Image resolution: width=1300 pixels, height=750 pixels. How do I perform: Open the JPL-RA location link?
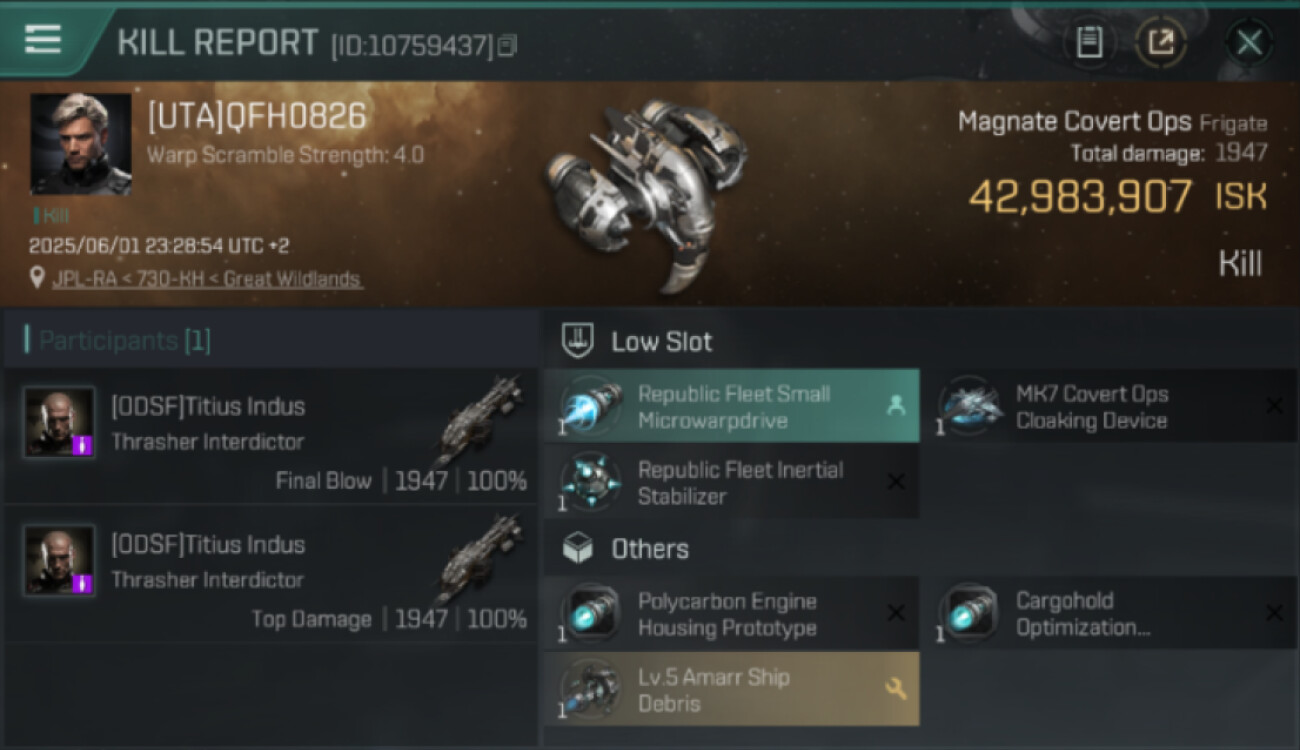point(207,279)
